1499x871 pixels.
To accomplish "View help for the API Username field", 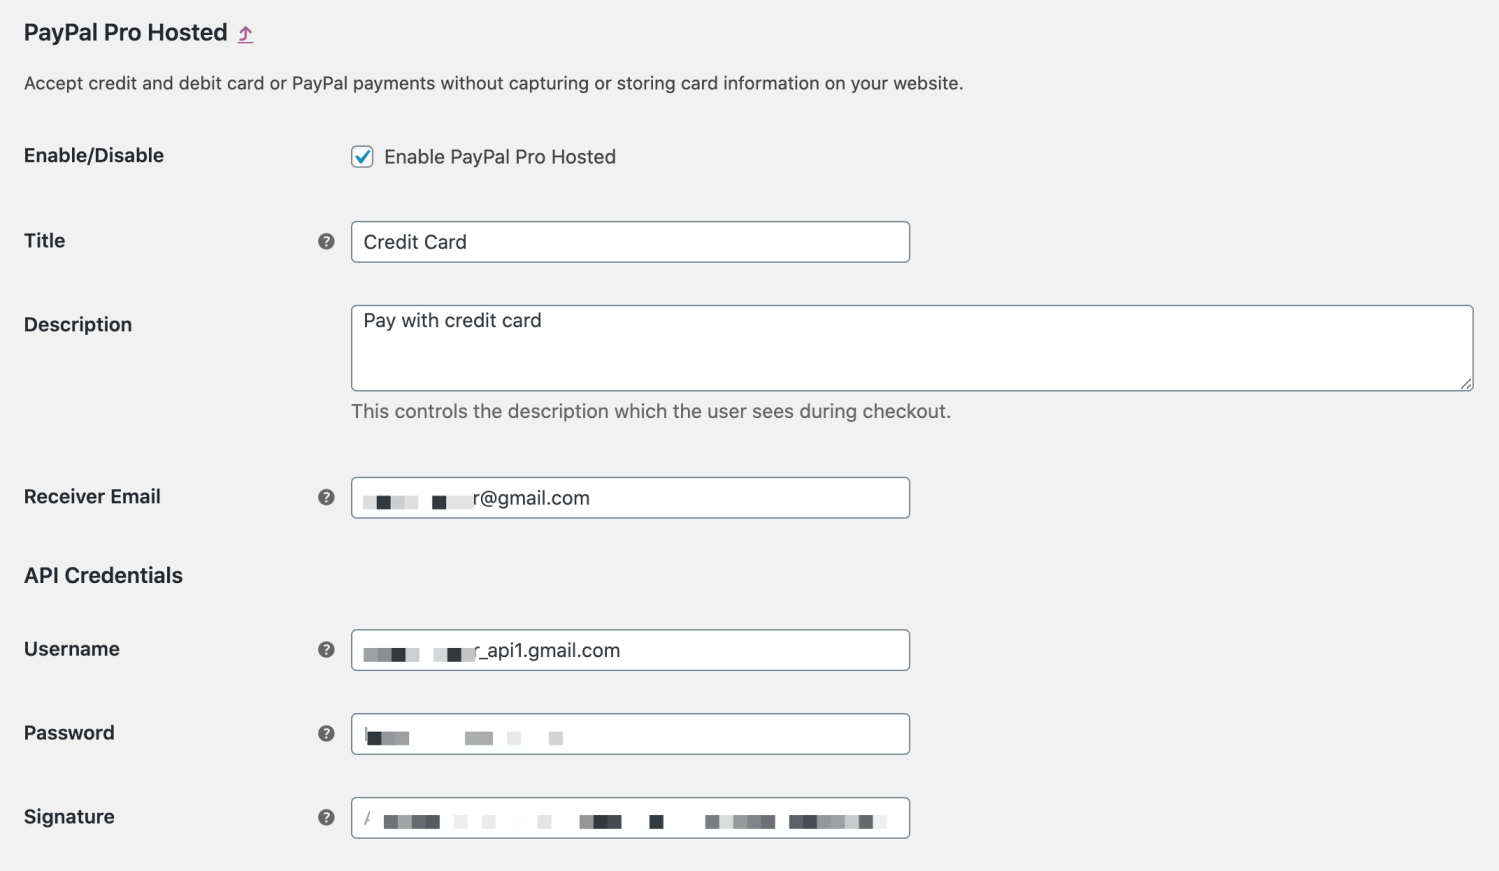I will tap(325, 649).
